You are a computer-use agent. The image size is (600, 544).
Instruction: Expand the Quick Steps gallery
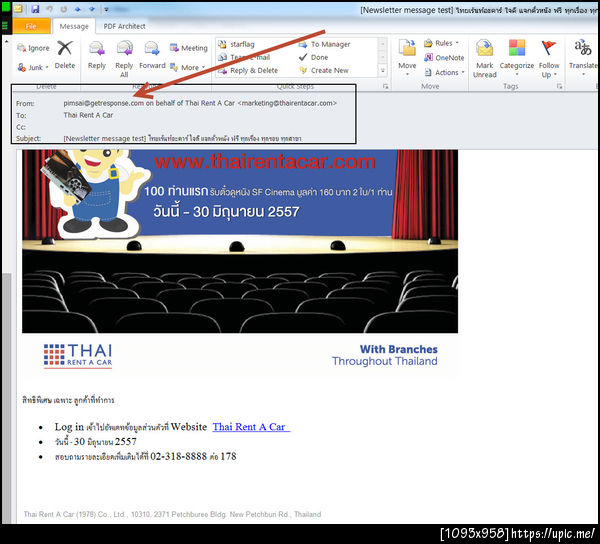pyautogui.click(x=382, y=70)
